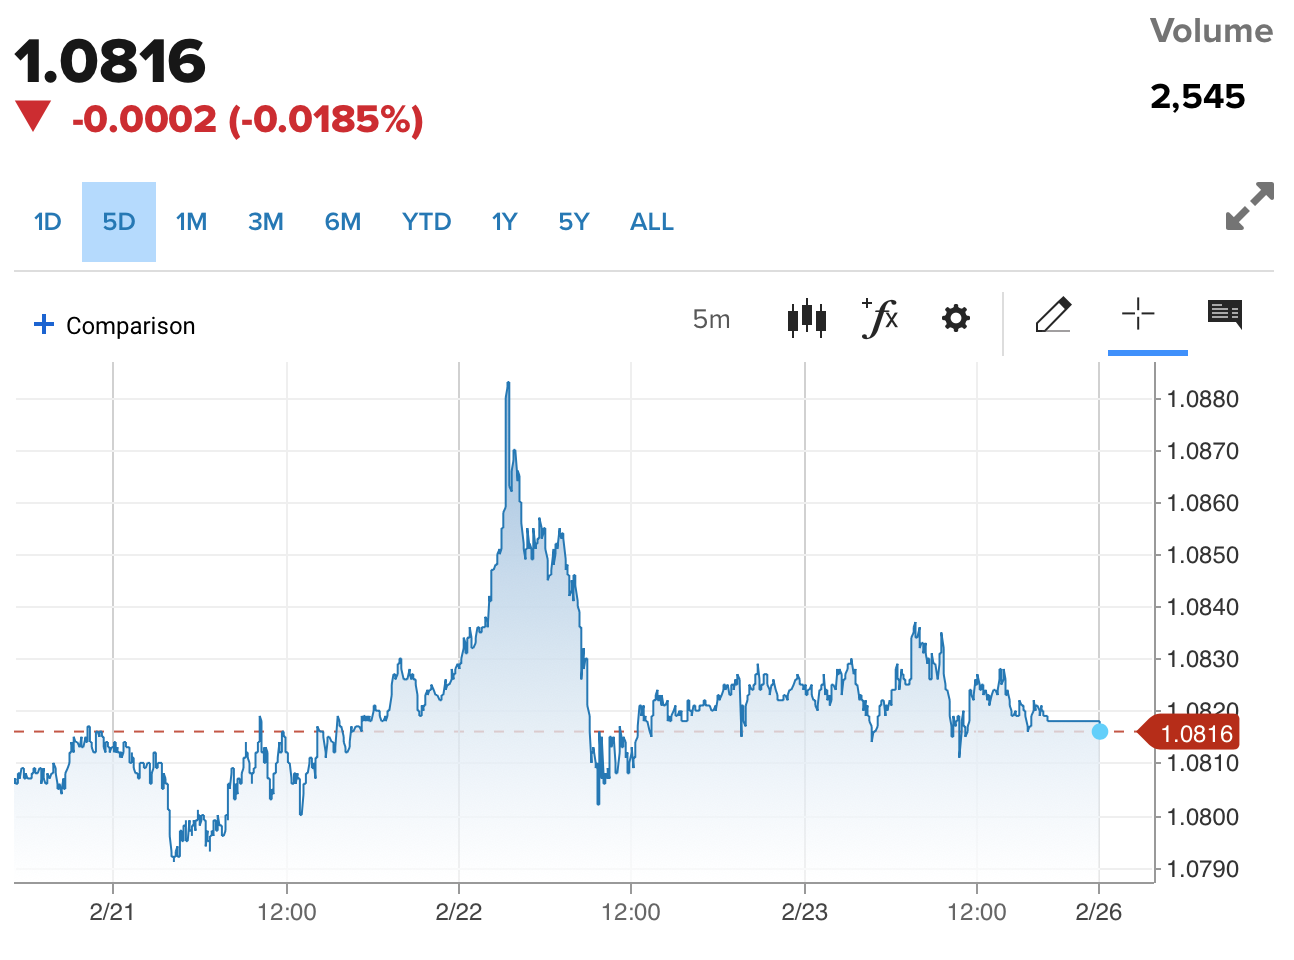Select the 1D time range

click(48, 222)
